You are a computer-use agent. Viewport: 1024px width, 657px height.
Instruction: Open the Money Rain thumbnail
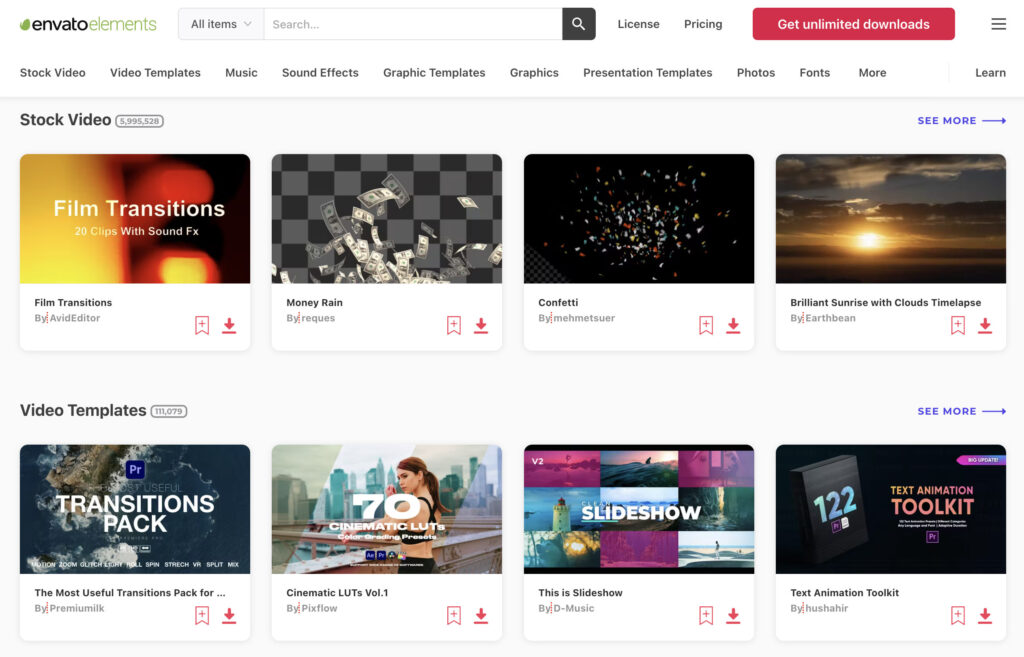click(x=387, y=219)
